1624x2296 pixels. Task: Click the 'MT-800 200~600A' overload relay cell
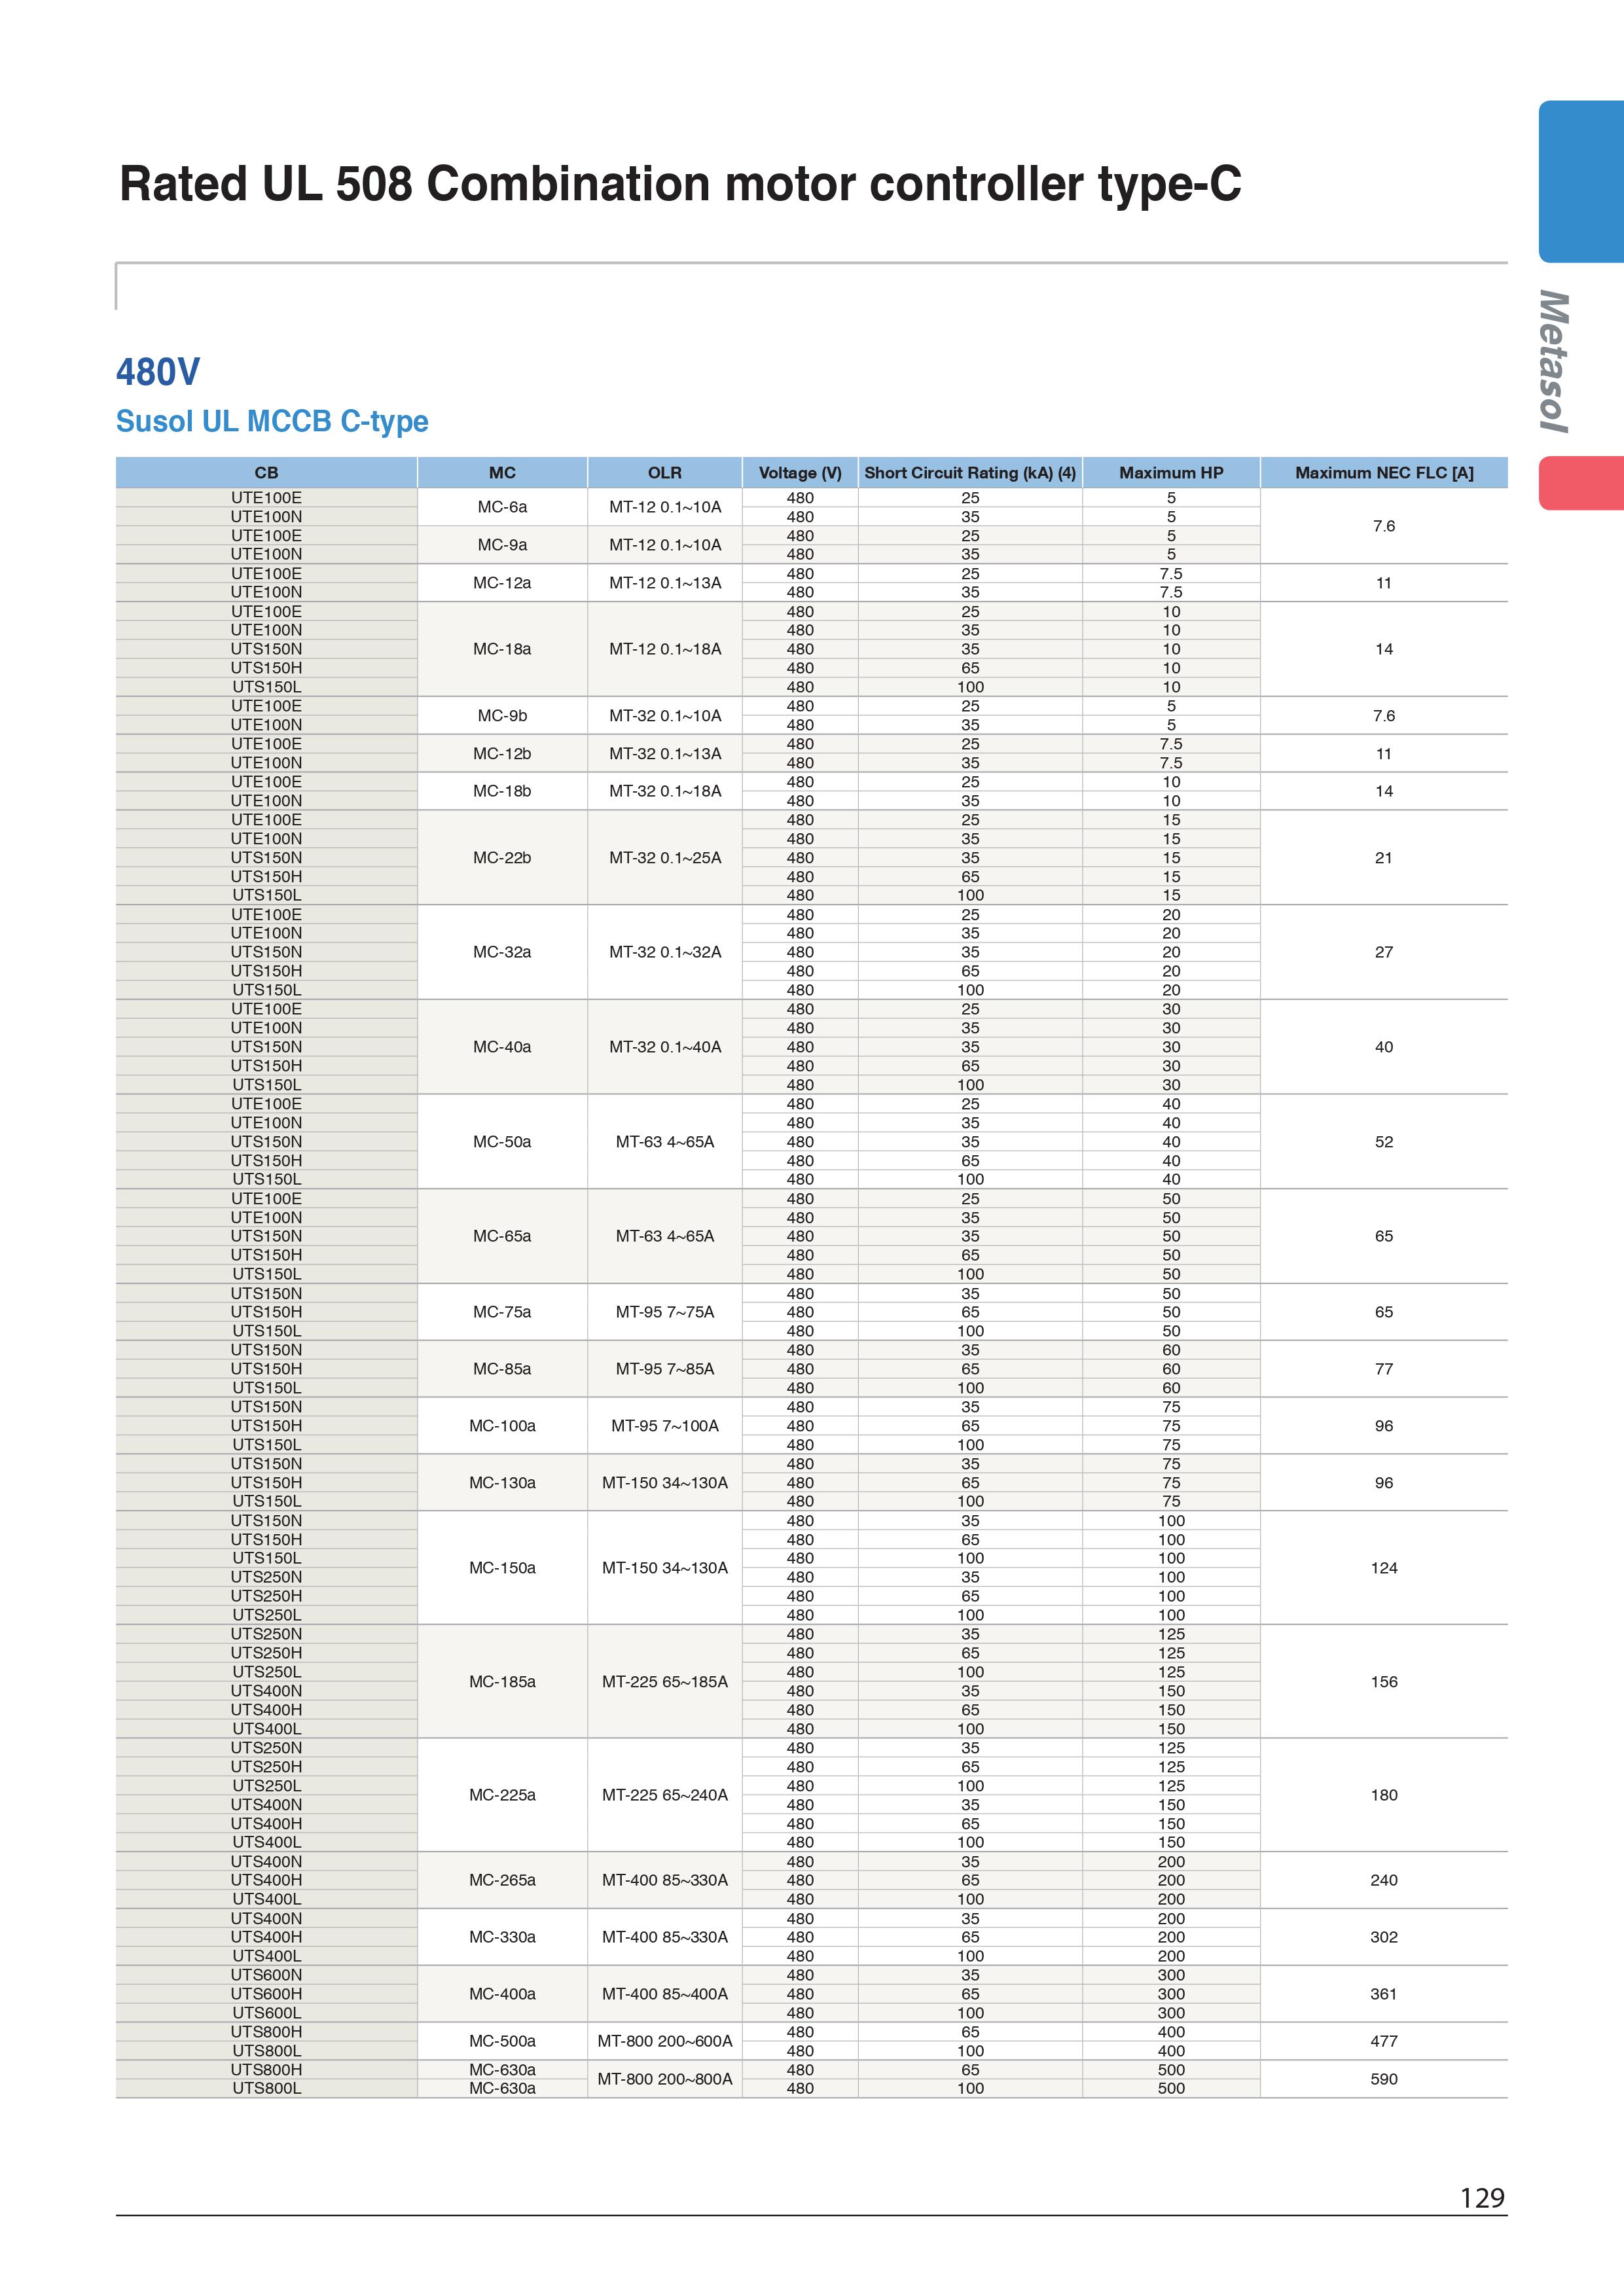click(x=665, y=2041)
